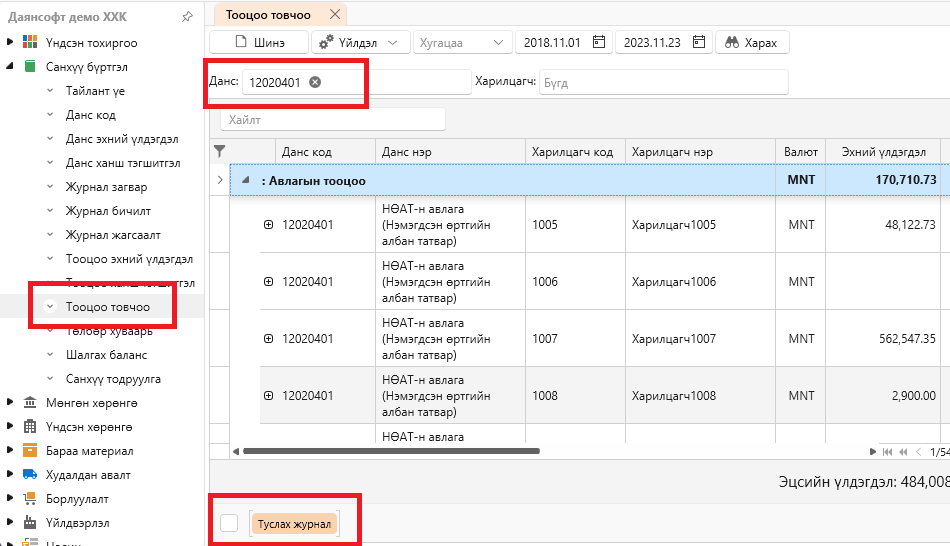
Task: Expand the Үндсэн тохиргоо tree node
Action: pos(10,42)
